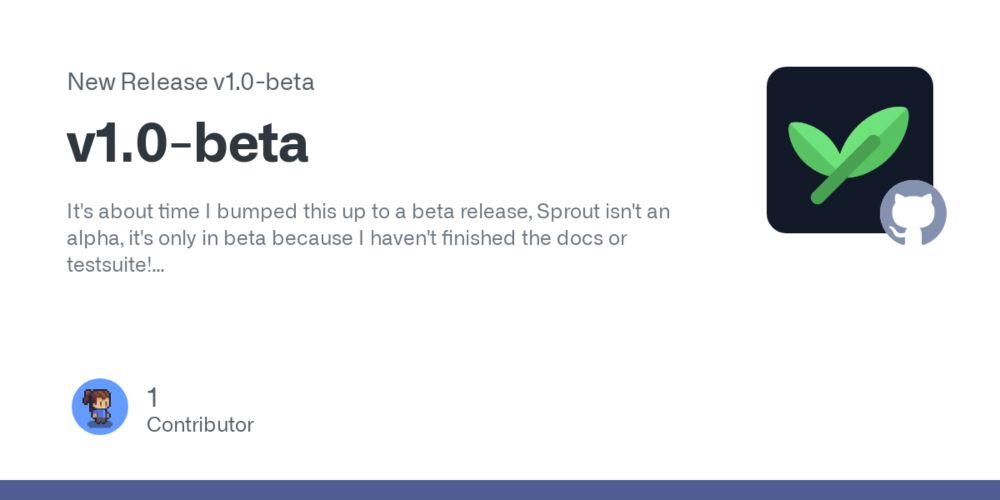The height and width of the screenshot is (500, 1000).
Task: Expand the ellipsis after "testsuite!"
Action: [x=158, y=265]
